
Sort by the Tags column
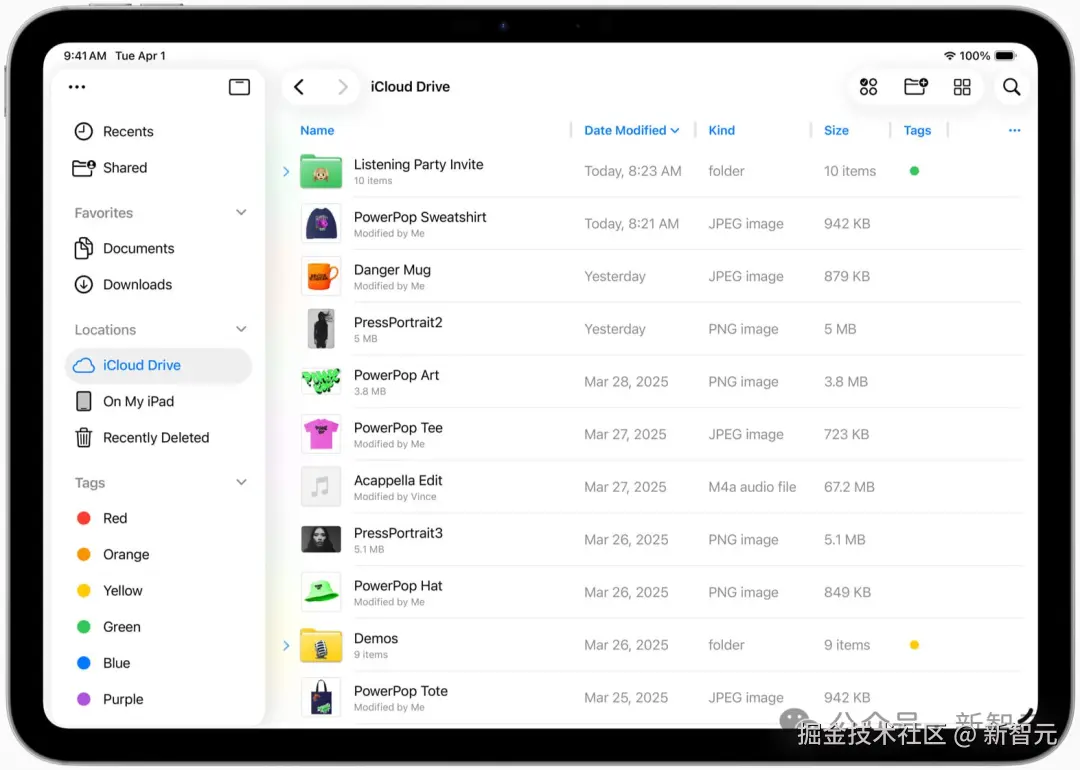[x=917, y=130]
